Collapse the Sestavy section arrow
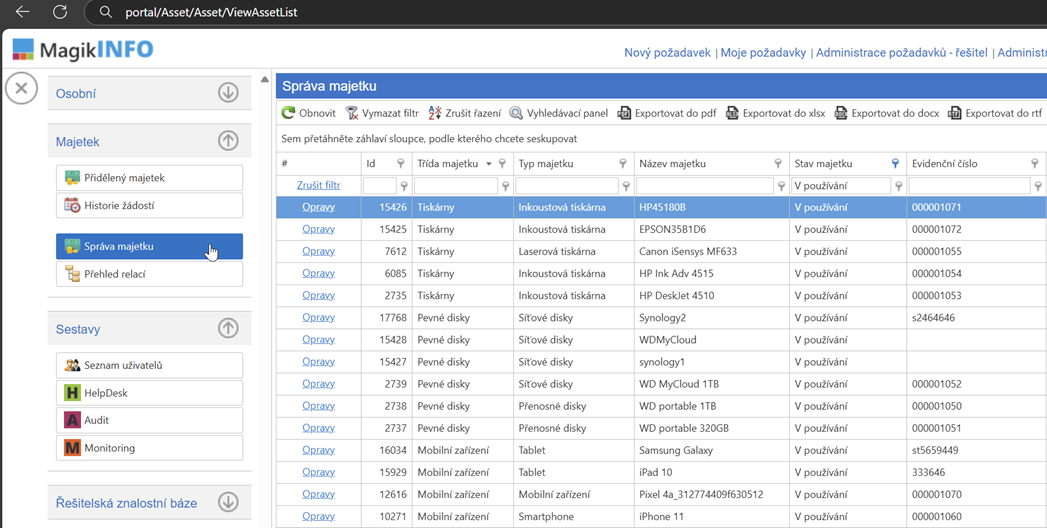The width and height of the screenshot is (1047, 528). (x=228, y=328)
